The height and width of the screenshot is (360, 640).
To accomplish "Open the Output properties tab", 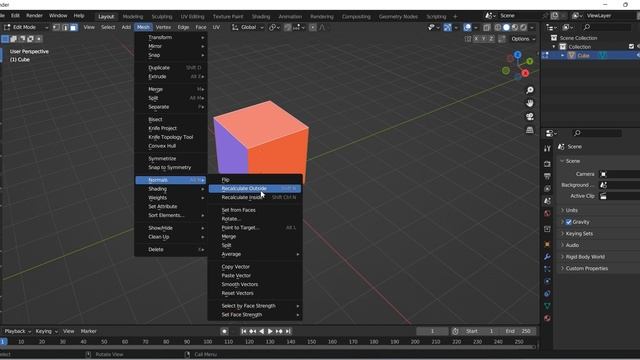I will [x=547, y=176].
